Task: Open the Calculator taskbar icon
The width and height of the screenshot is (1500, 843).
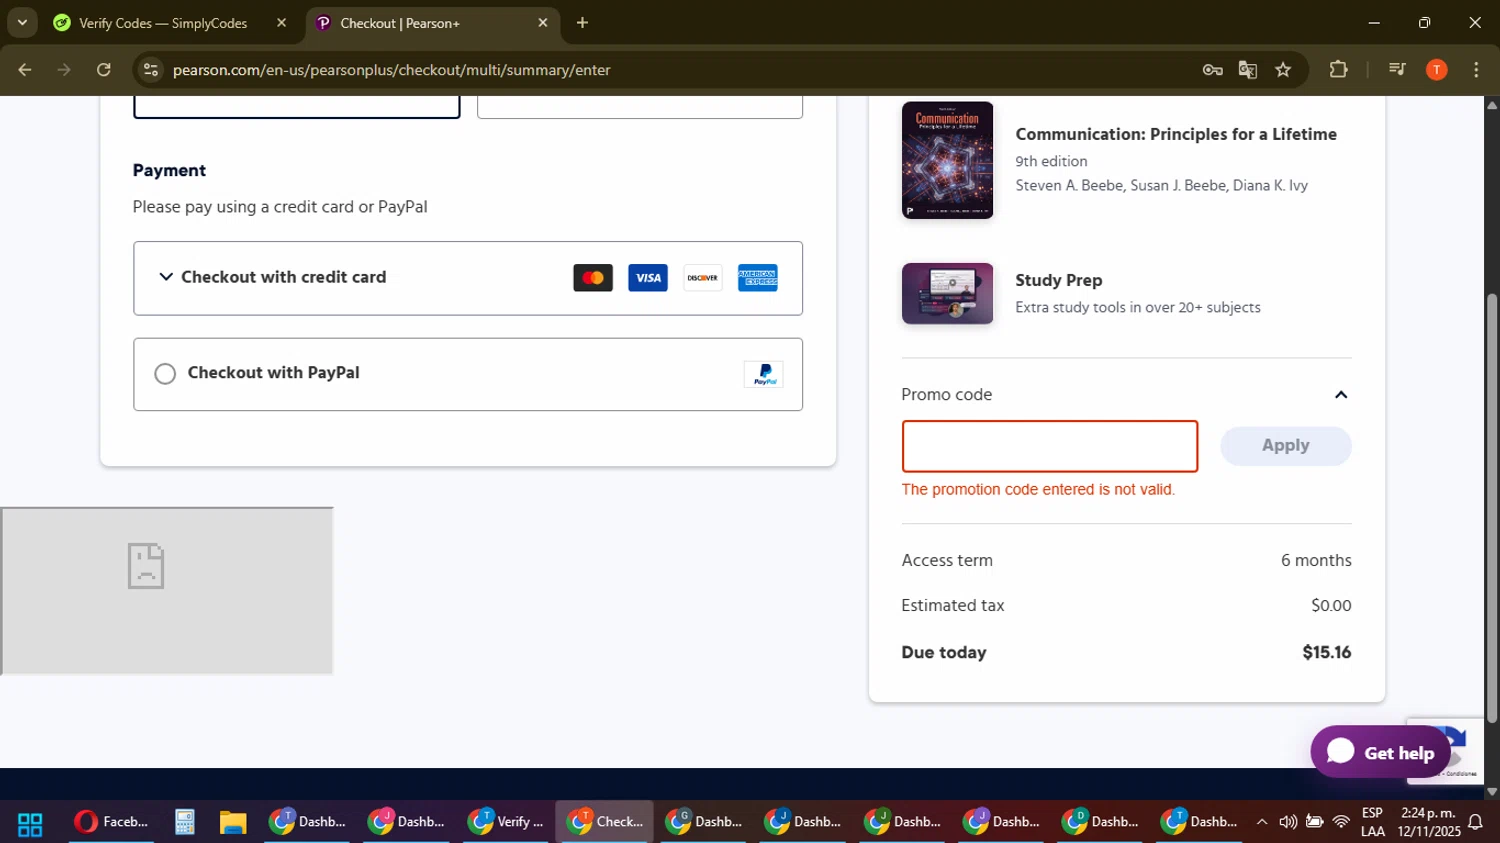Action: [x=184, y=822]
